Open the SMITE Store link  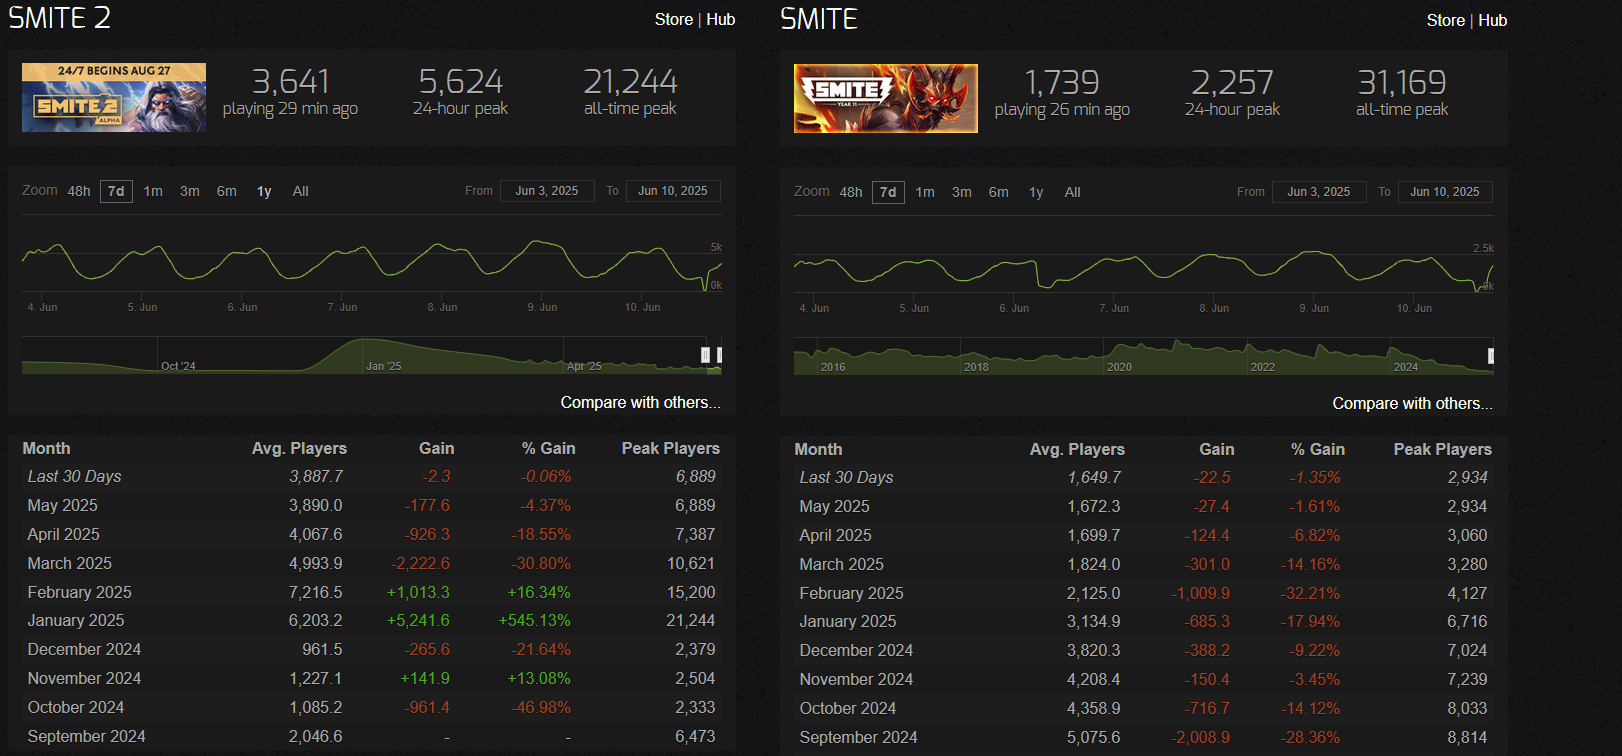click(x=1446, y=20)
